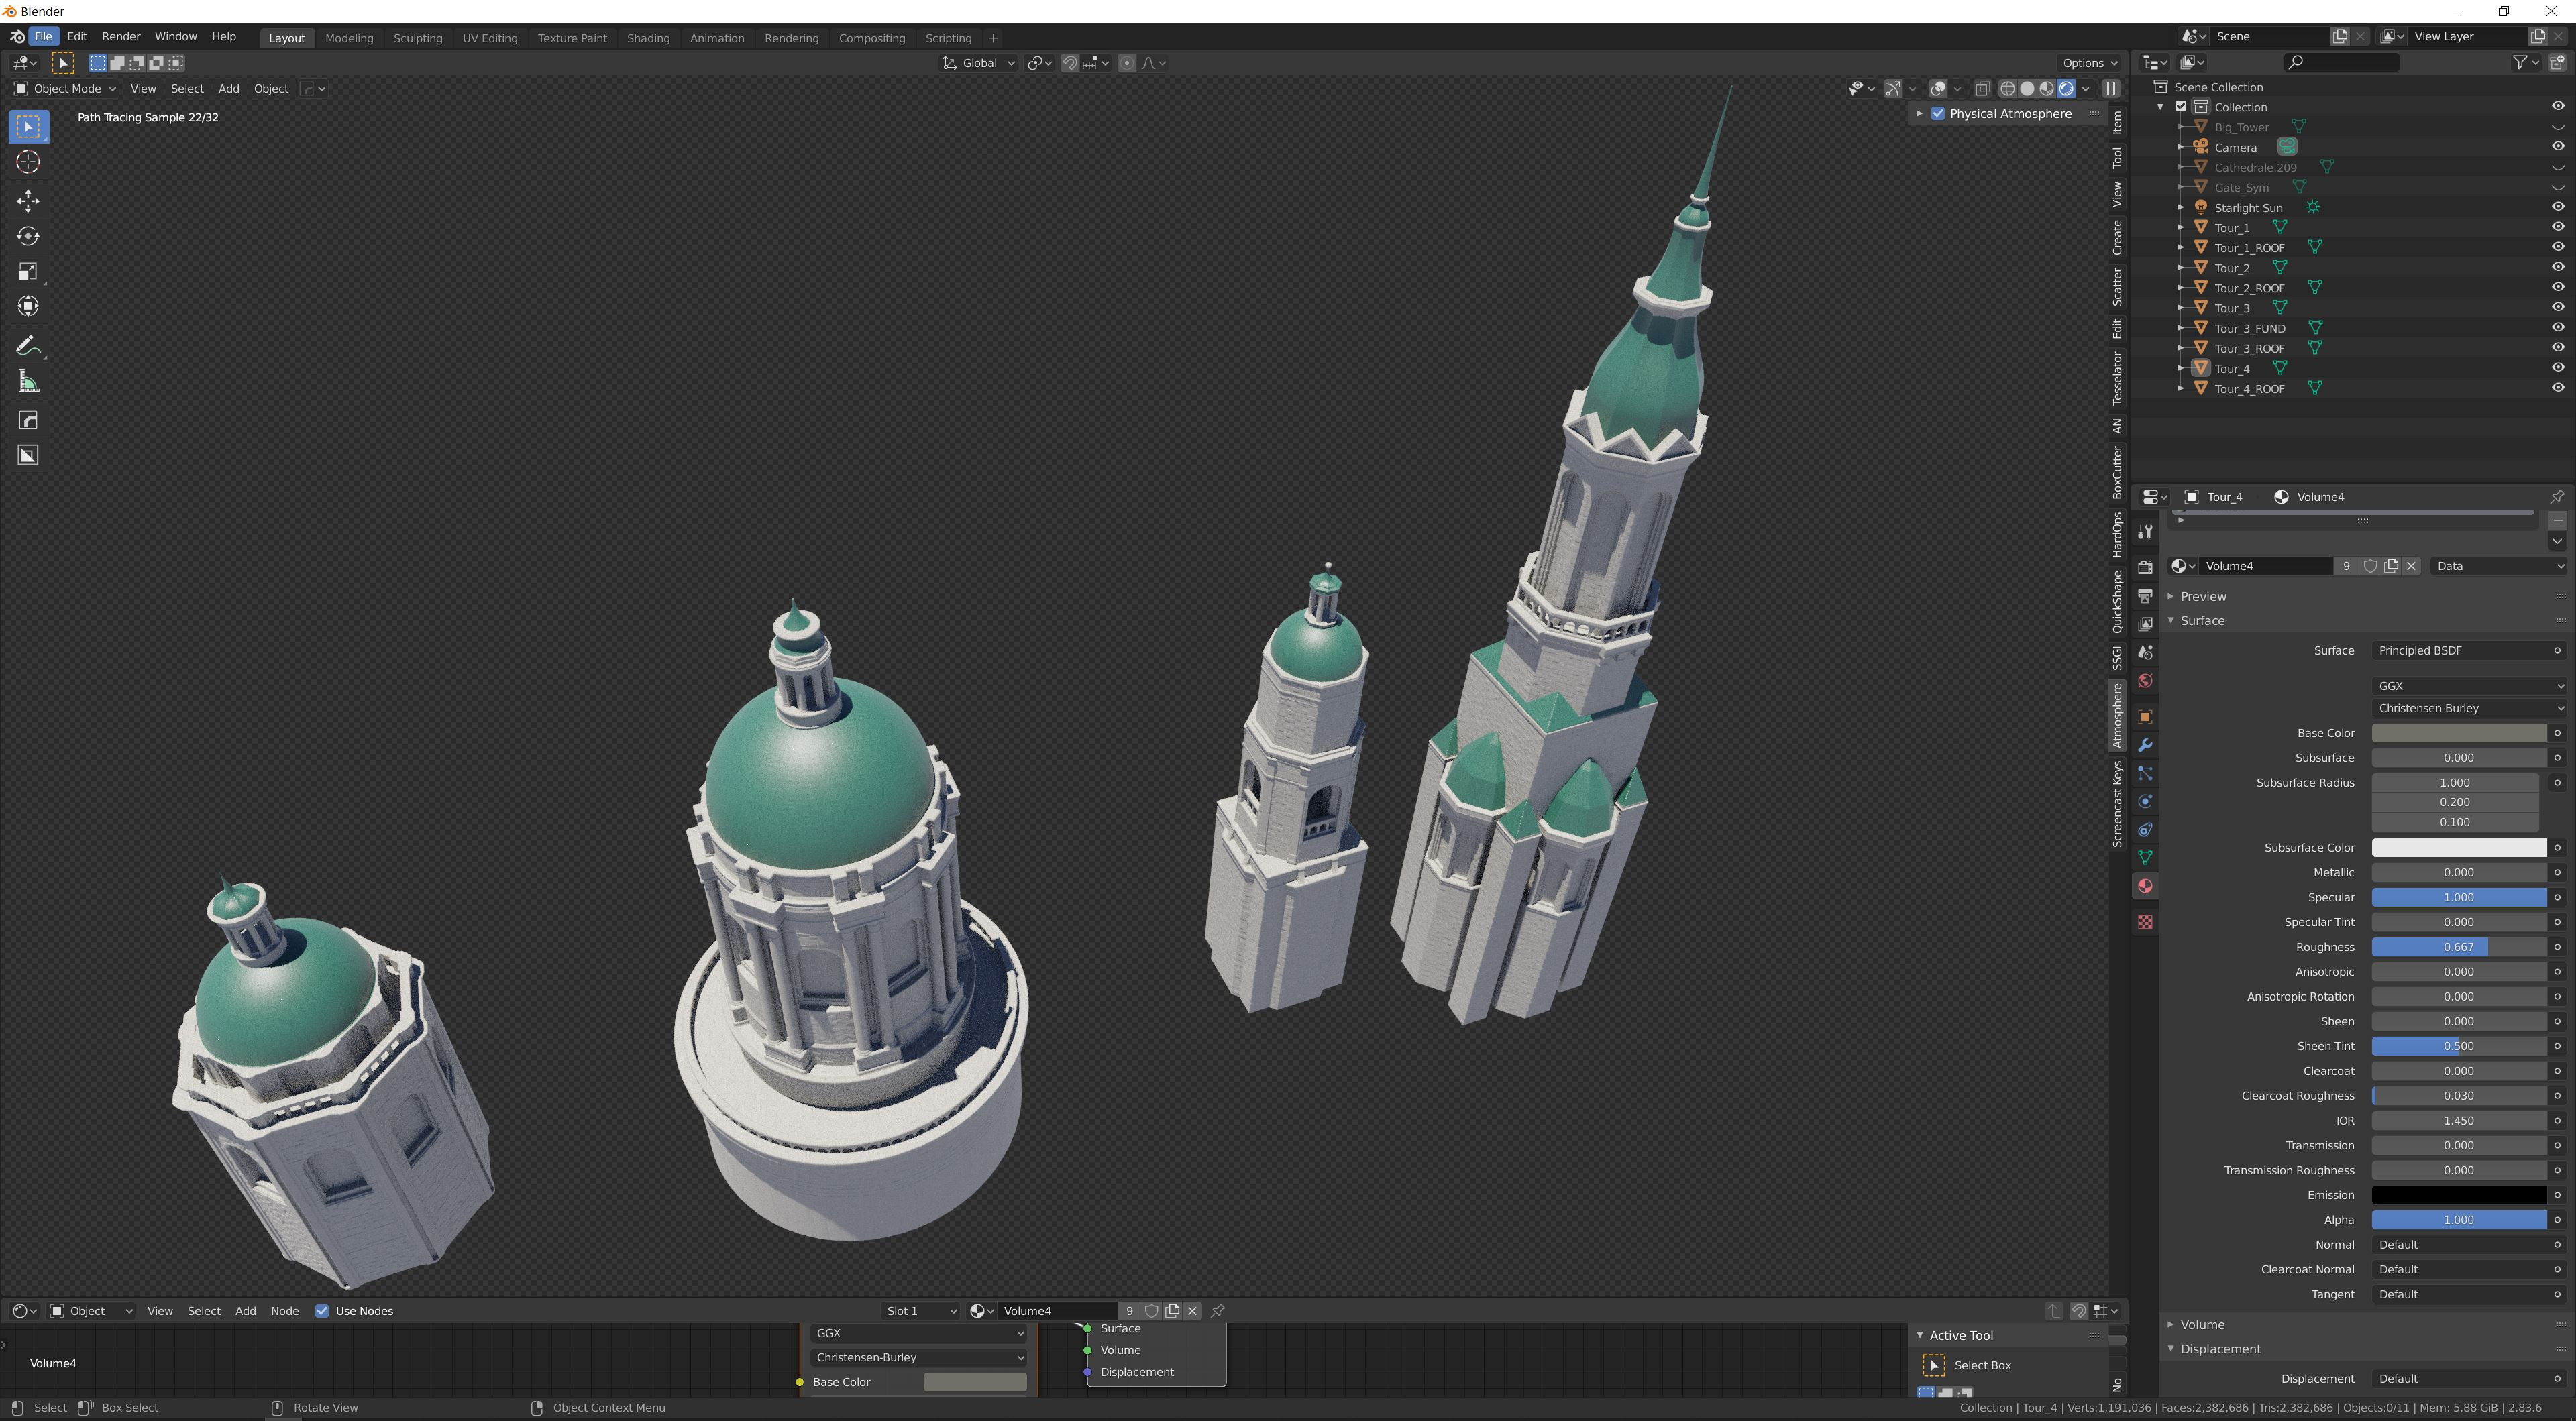The width and height of the screenshot is (2576, 1421).
Task: Select the Rotate tool
Action: click(28, 236)
